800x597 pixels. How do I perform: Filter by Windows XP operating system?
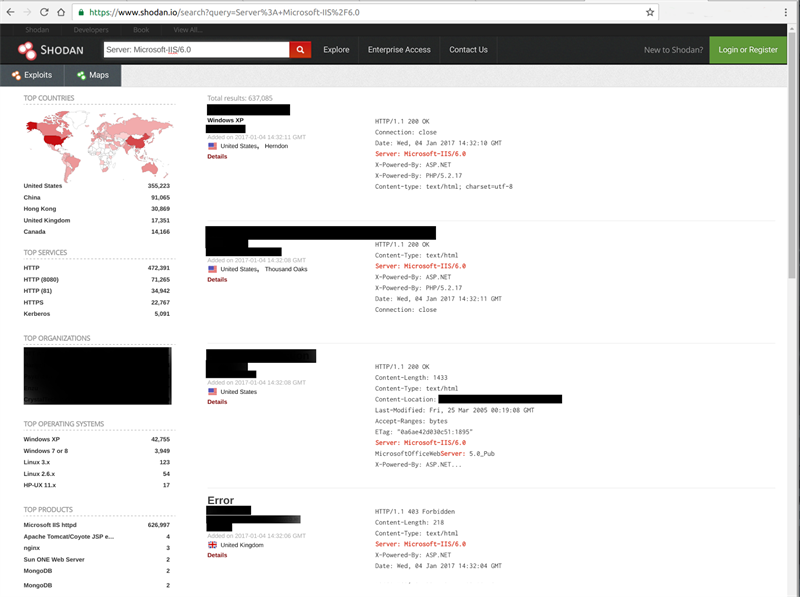pos(41,439)
